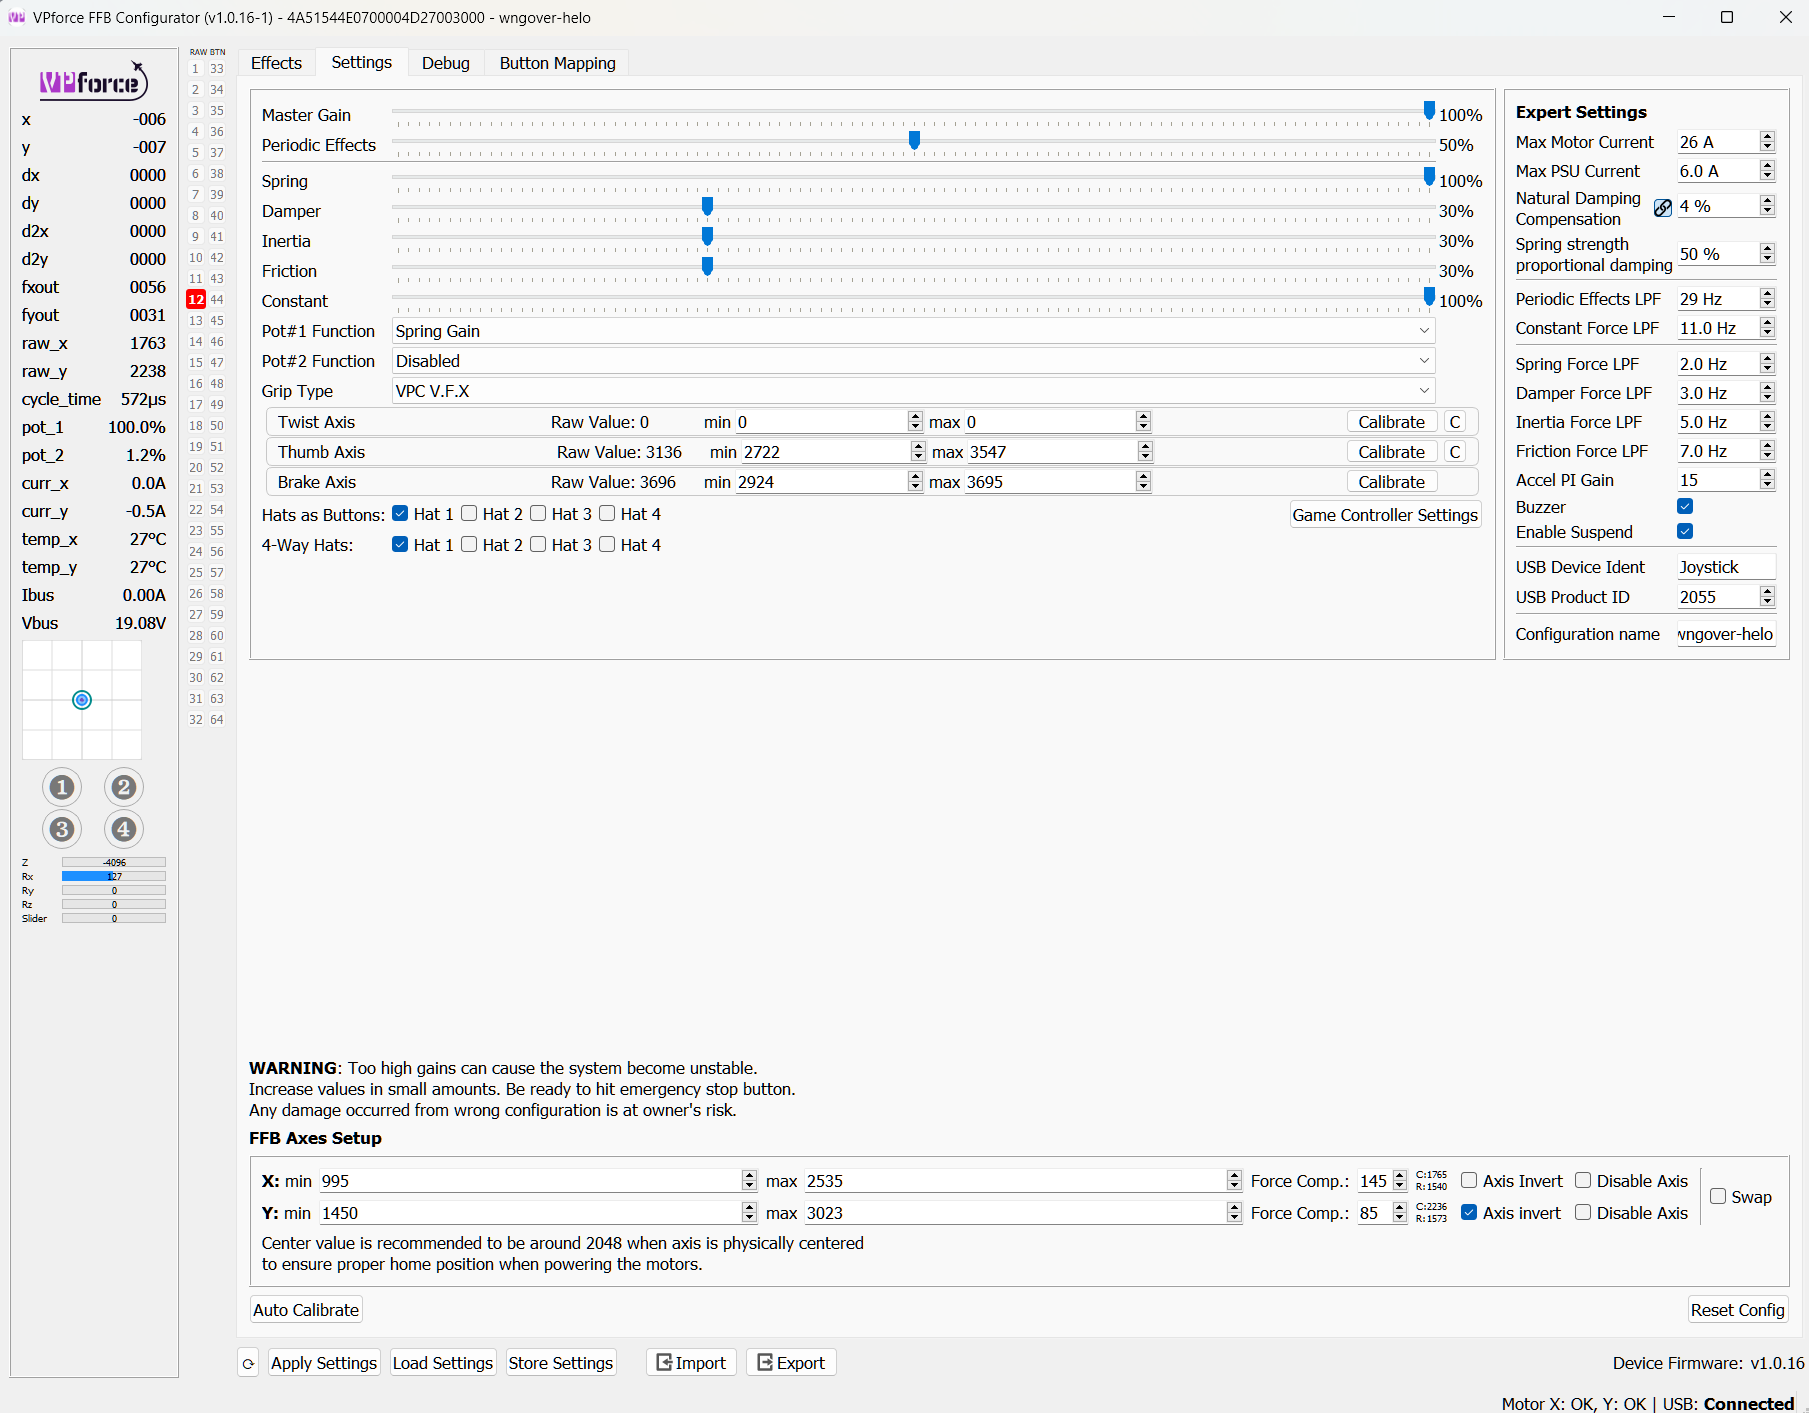Click the joystick position indicator dot

point(82,700)
